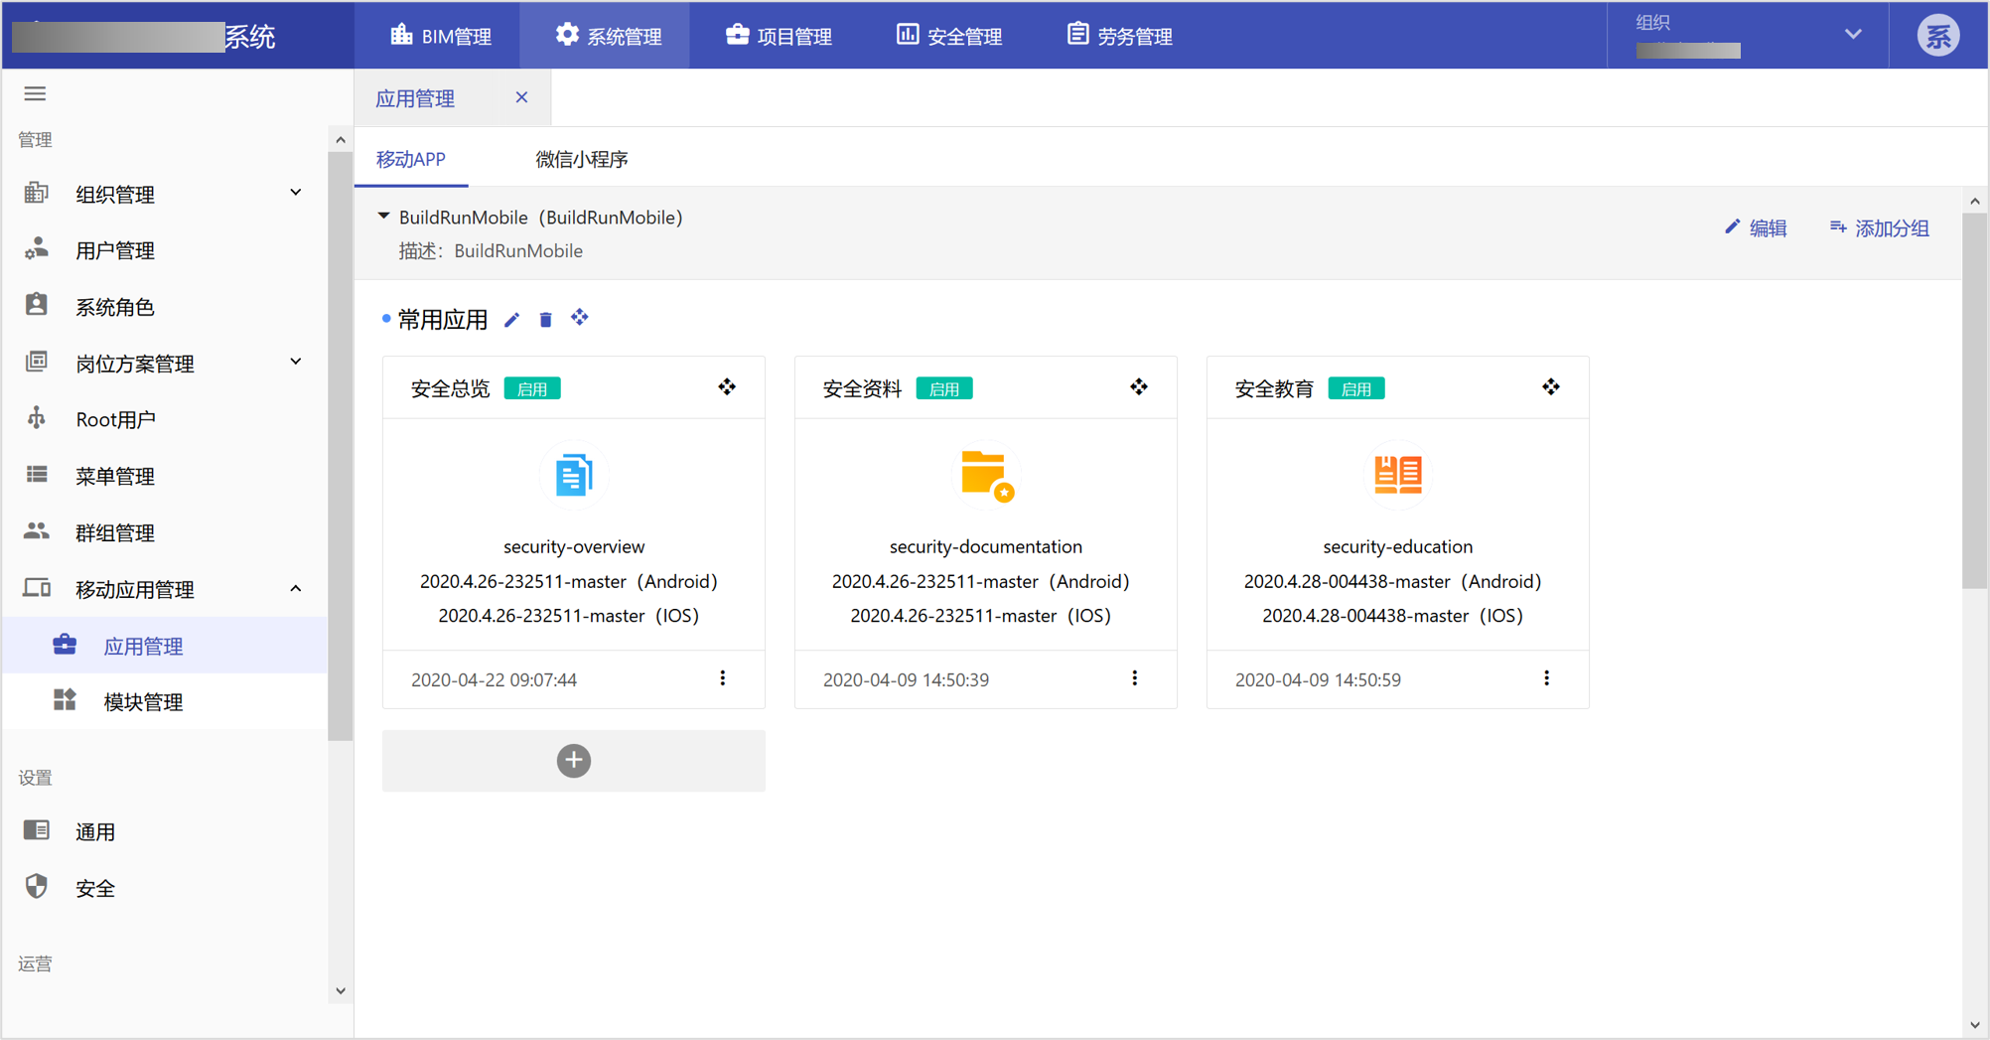Click 安全总览 card title
Image resolution: width=1990 pixels, height=1040 pixels.
tap(450, 389)
